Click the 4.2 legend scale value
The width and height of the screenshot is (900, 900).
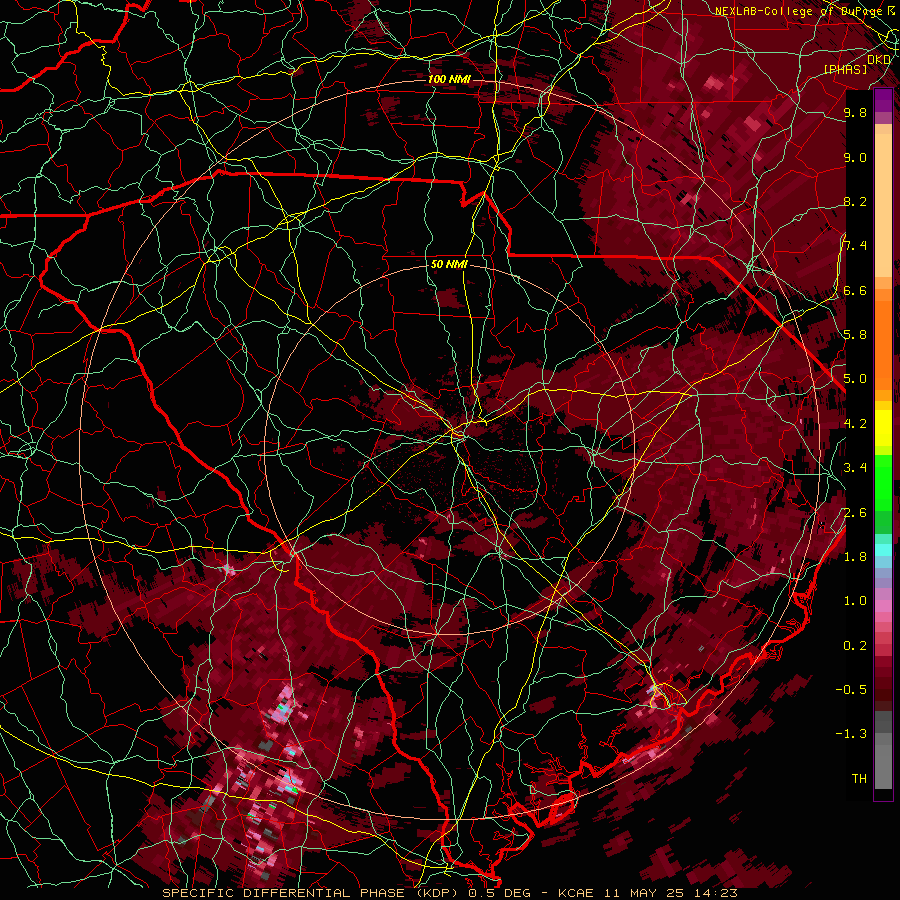click(855, 424)
